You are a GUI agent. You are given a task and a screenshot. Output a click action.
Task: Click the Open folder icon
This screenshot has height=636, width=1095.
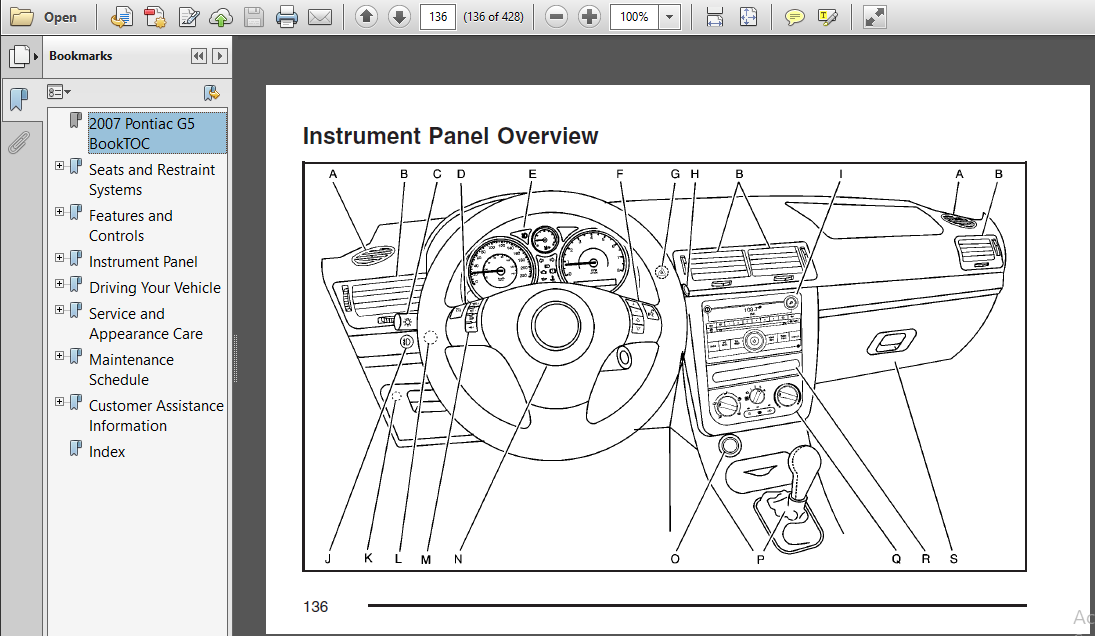pyautogui.click(x=22, y=17)
